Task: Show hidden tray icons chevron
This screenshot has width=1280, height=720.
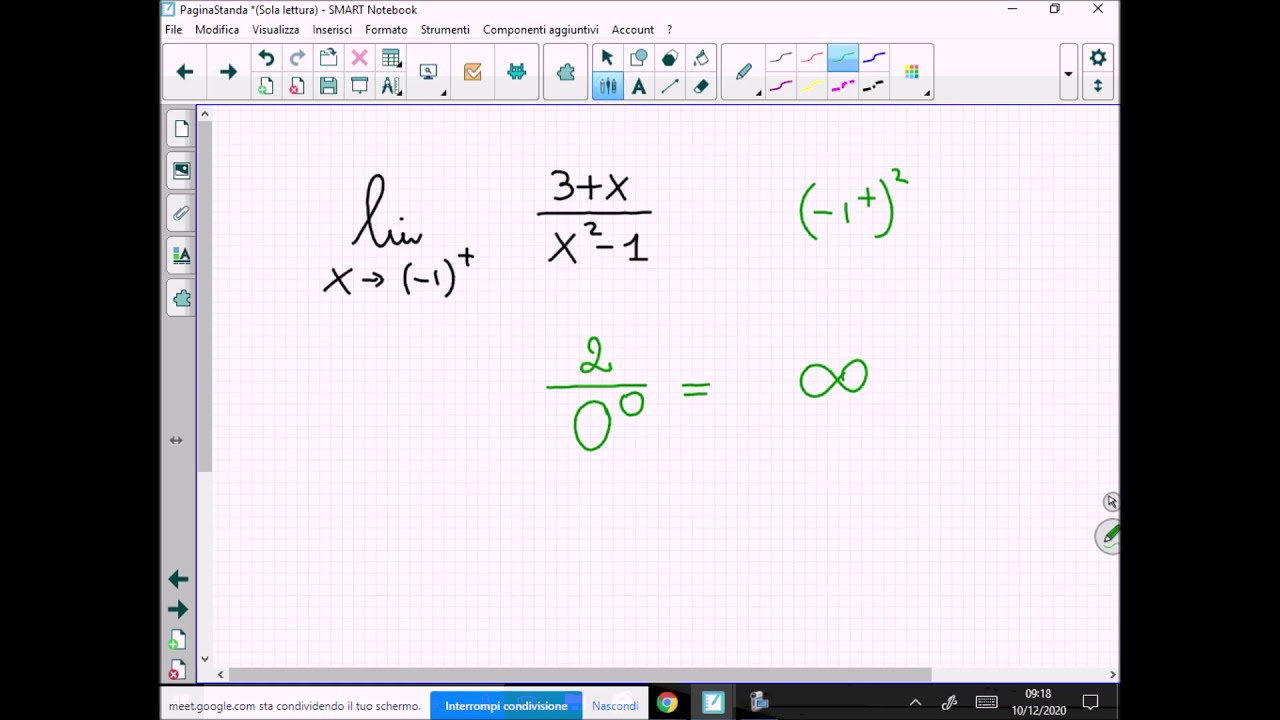Action: pos(915,703)
